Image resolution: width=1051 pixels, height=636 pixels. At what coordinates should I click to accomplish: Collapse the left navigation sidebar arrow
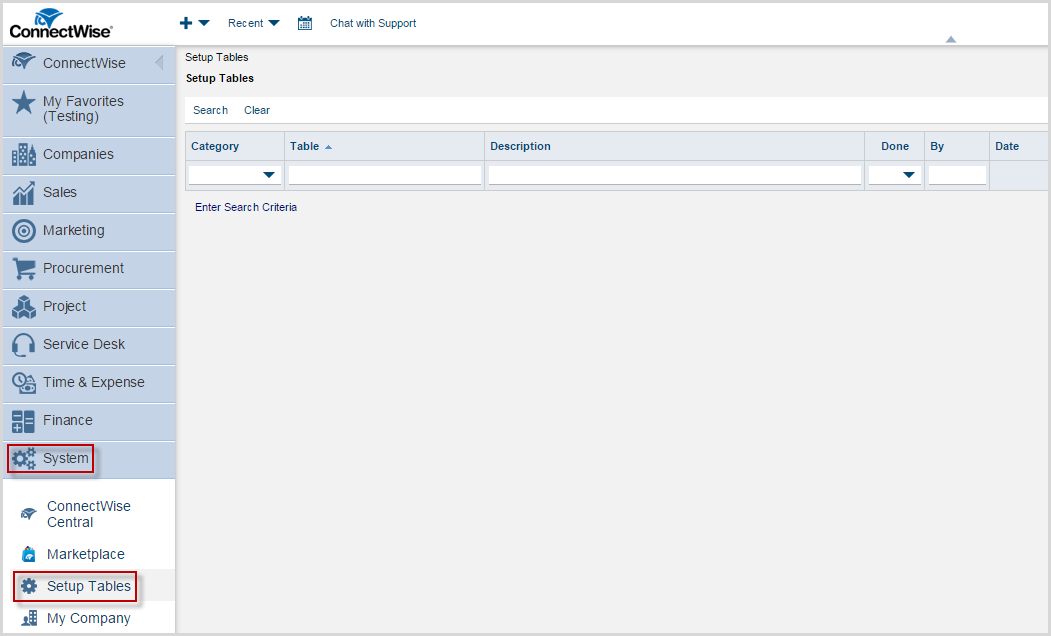tap(159, 63)
